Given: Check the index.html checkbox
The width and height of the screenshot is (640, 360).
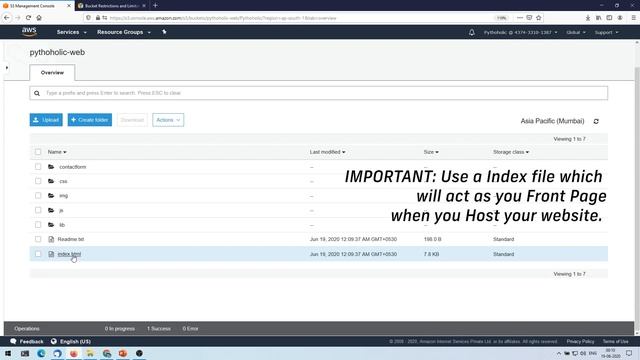Looking at the screenshot, I should (38, 254).
